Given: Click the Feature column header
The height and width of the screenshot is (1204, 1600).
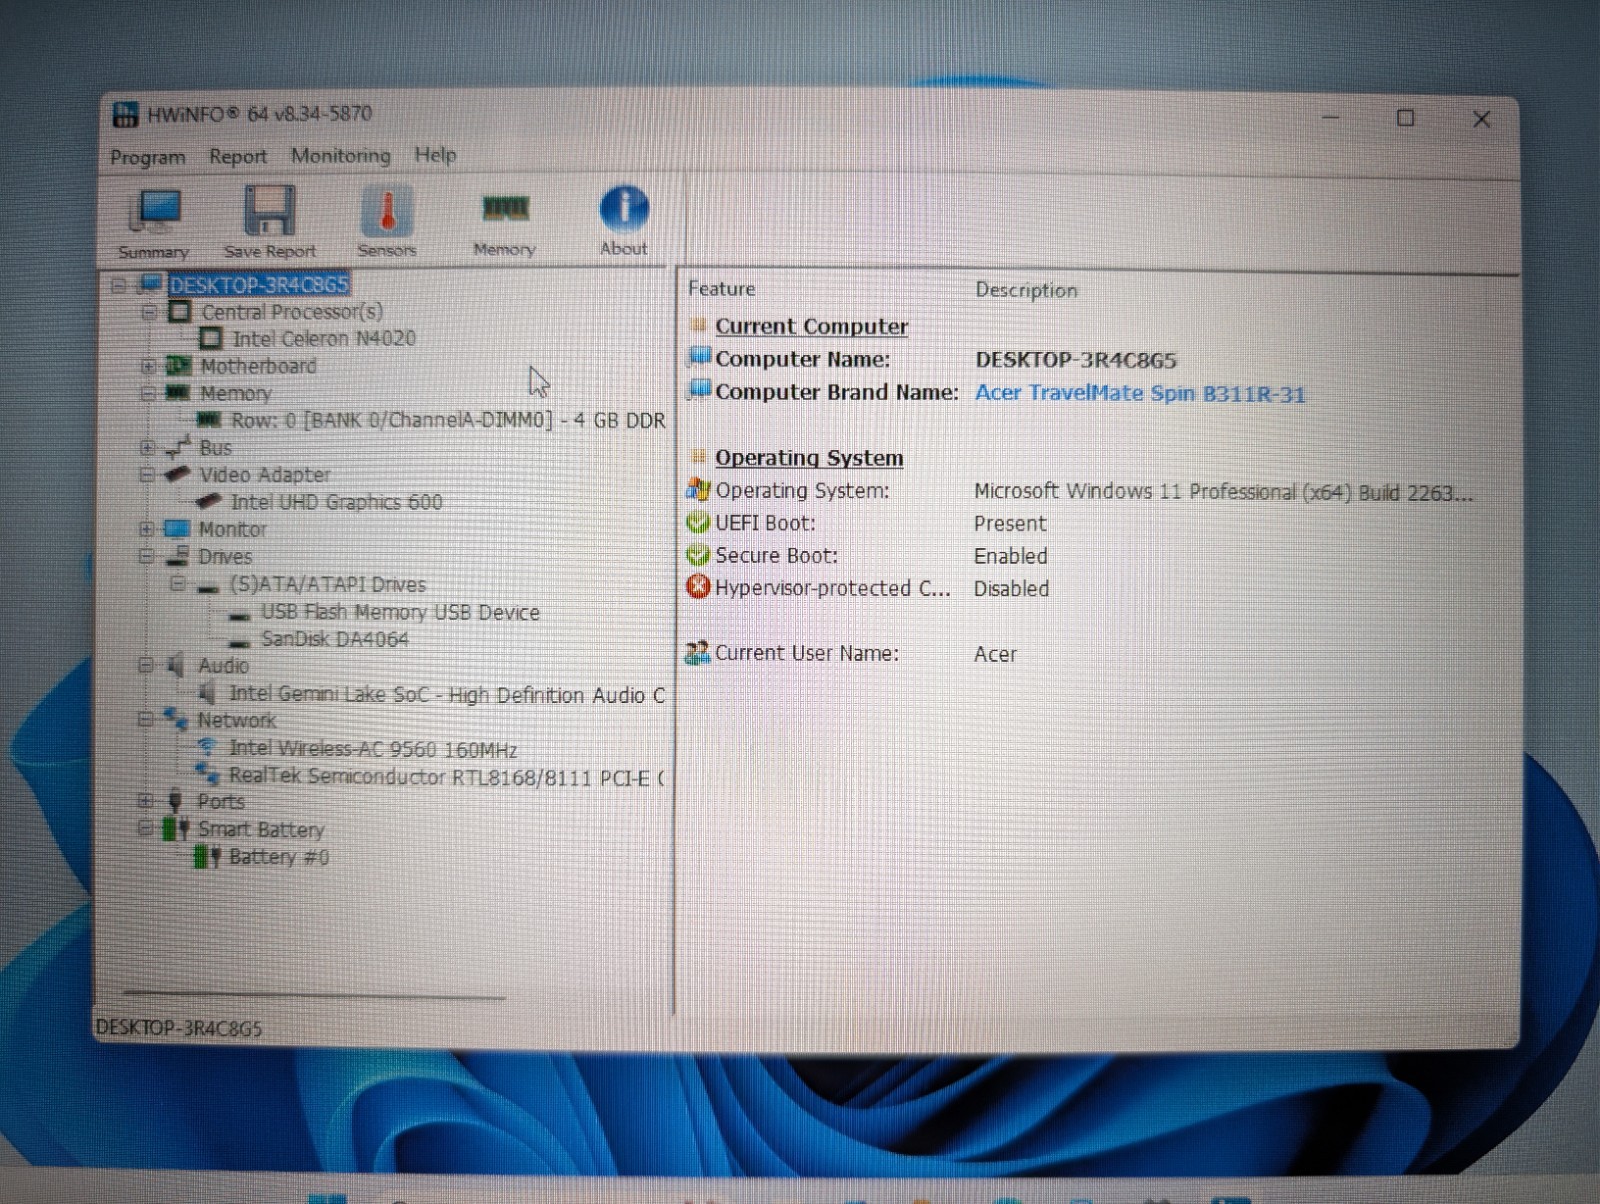Looking at the screenshot, I should (722, 289).
